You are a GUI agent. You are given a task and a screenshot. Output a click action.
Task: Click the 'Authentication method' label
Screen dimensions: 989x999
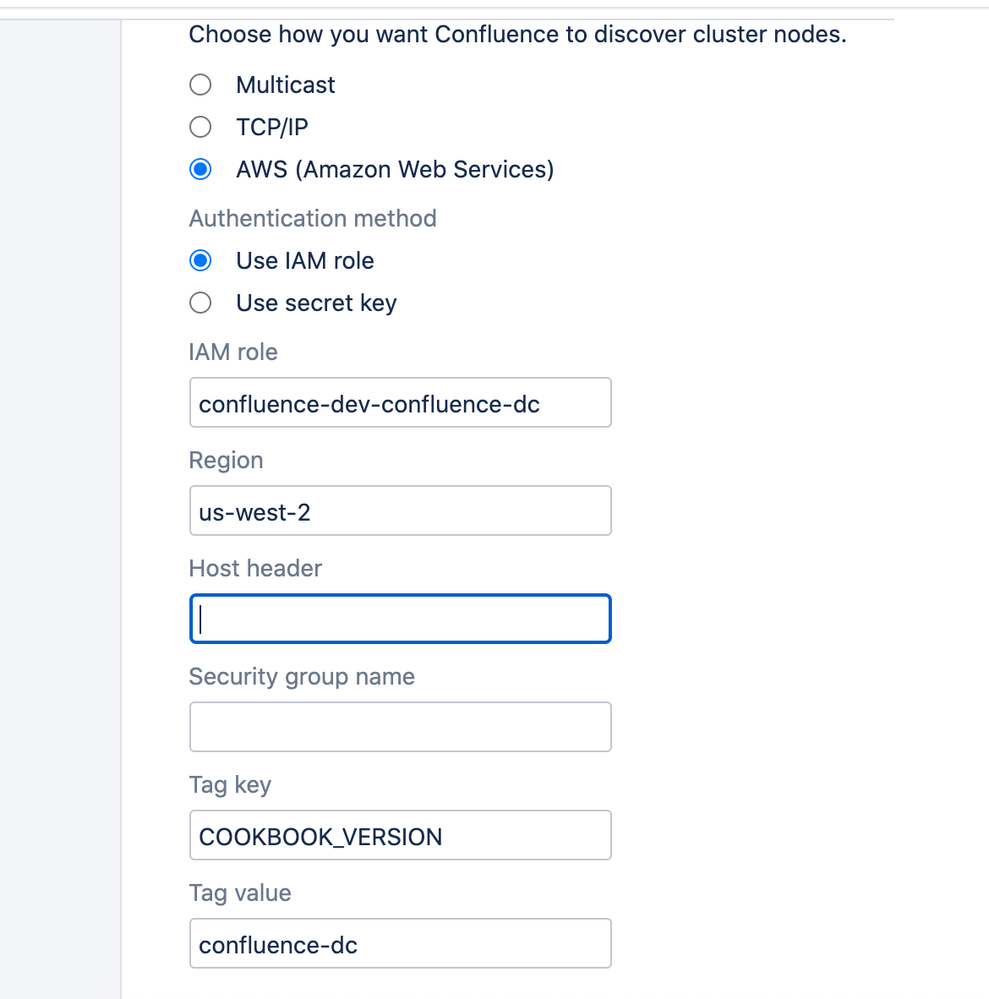point(313,219)
